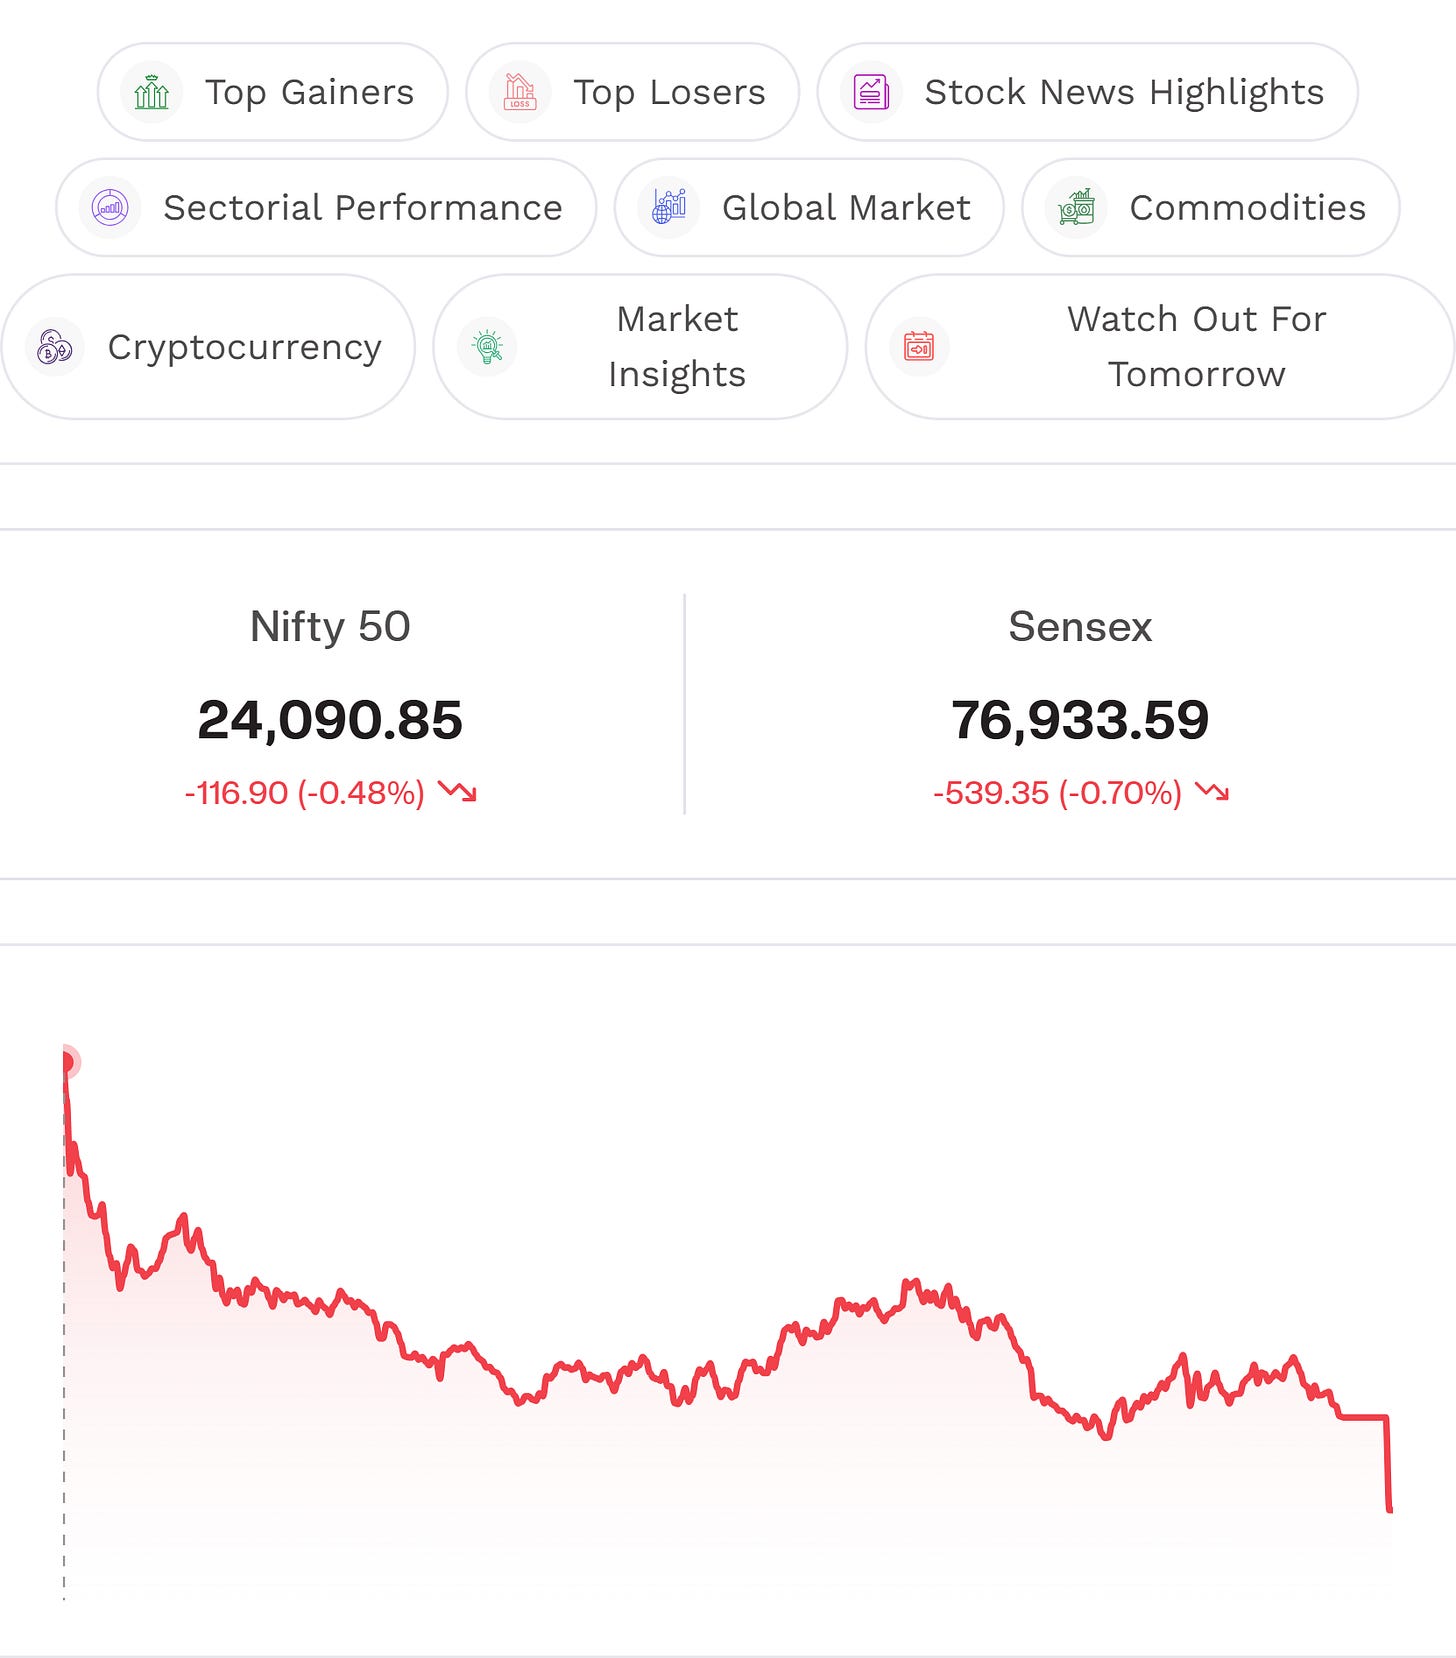Click the chart's starting point marker dot
The width and height of the screenshot is (1456, 1658).
tap(67, 1062)
